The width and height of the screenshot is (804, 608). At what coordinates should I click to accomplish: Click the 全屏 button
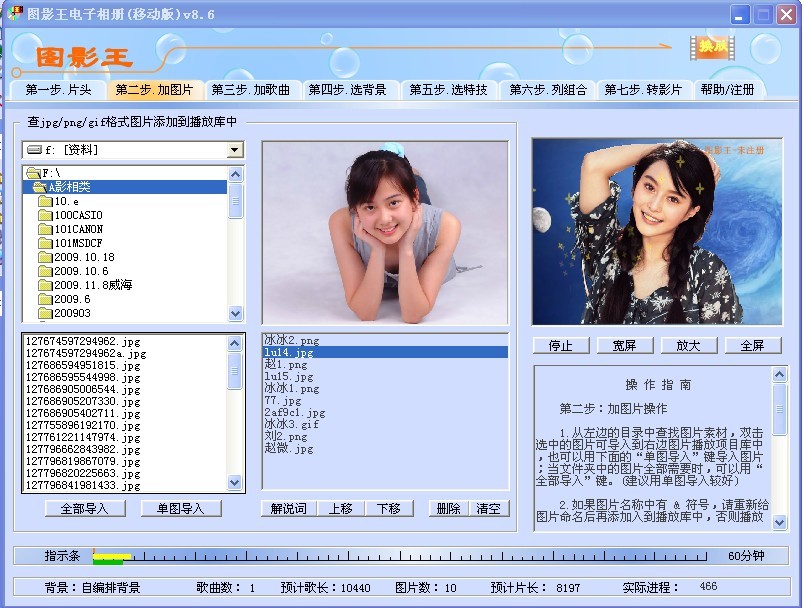[753, 346]
